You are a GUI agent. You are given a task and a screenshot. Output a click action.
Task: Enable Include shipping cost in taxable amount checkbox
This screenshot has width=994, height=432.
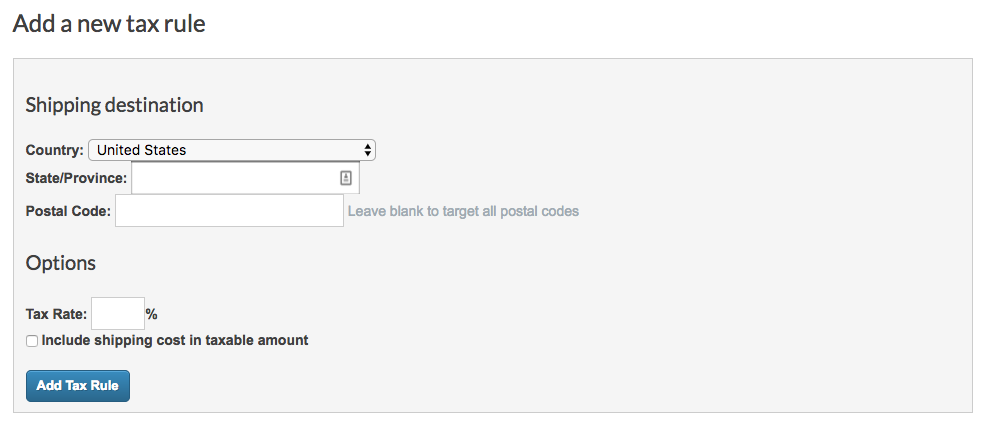tap(32, 341)
